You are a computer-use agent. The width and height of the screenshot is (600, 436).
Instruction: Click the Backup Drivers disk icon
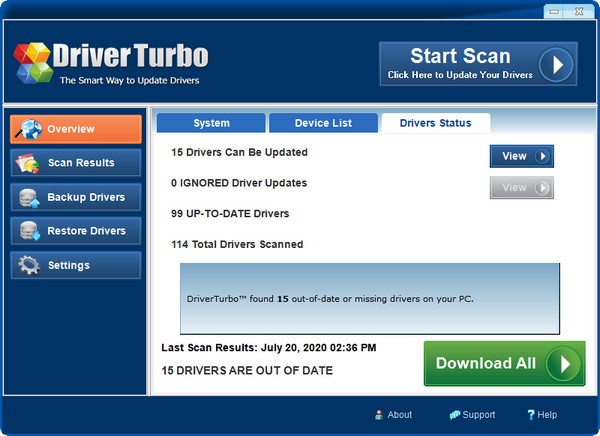(x=28, y=197)
